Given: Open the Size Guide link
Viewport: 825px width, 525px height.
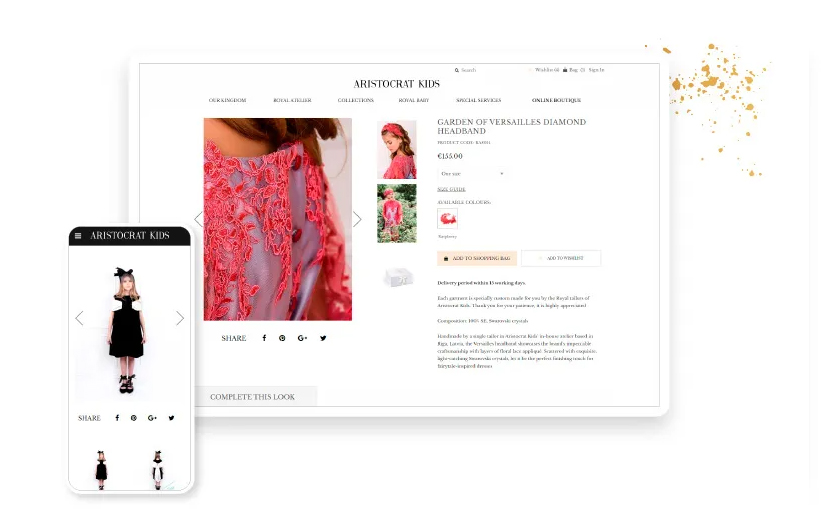Looking at the screenshot, I should [x=451, y=189].
